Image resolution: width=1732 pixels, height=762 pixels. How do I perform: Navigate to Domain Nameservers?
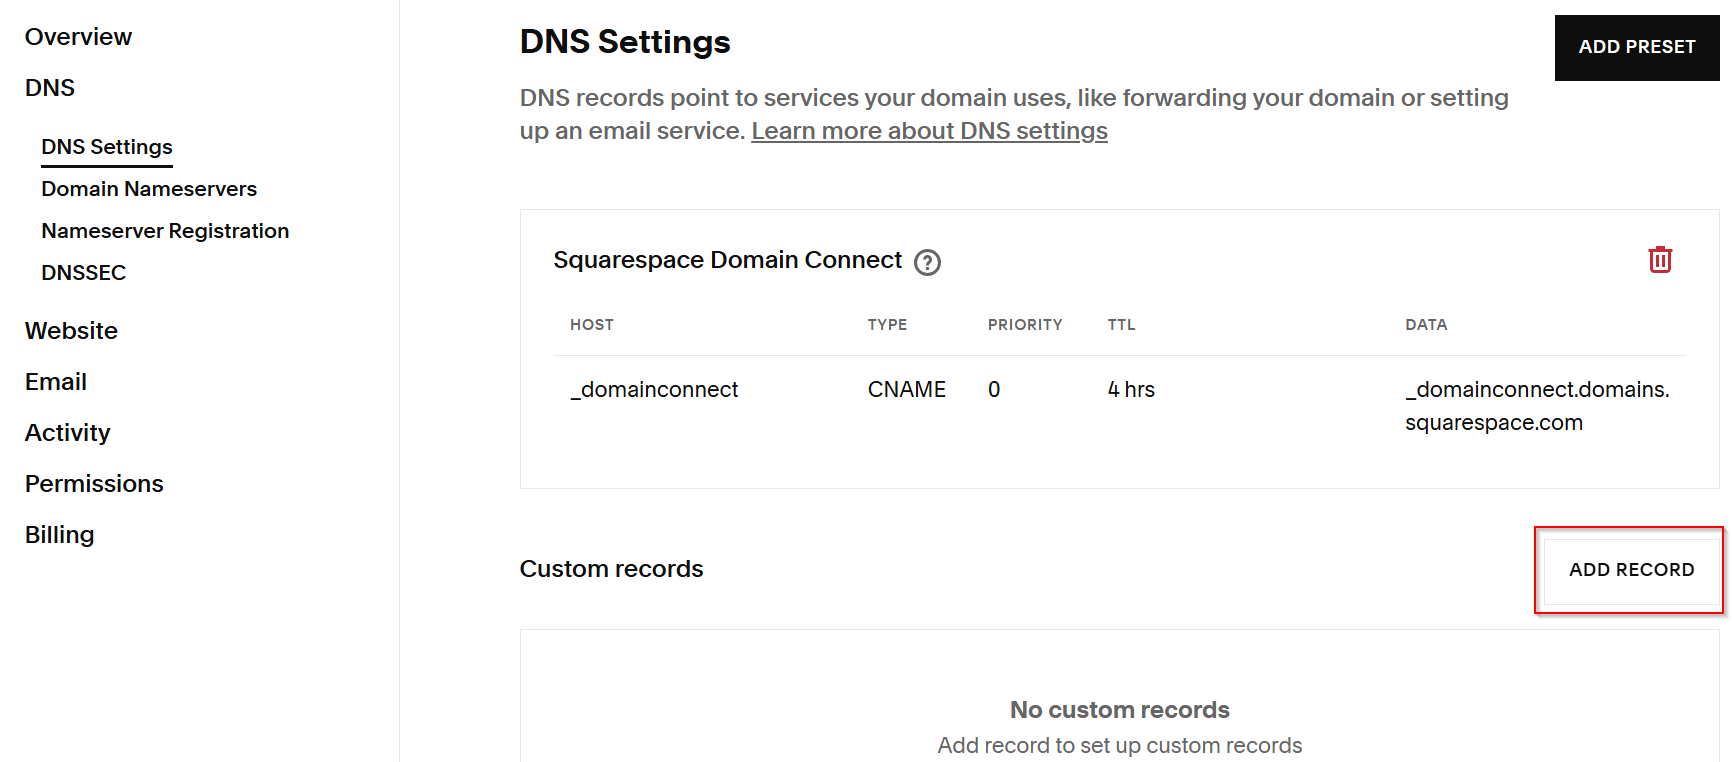pyautogui.click(x=149, y=189)
